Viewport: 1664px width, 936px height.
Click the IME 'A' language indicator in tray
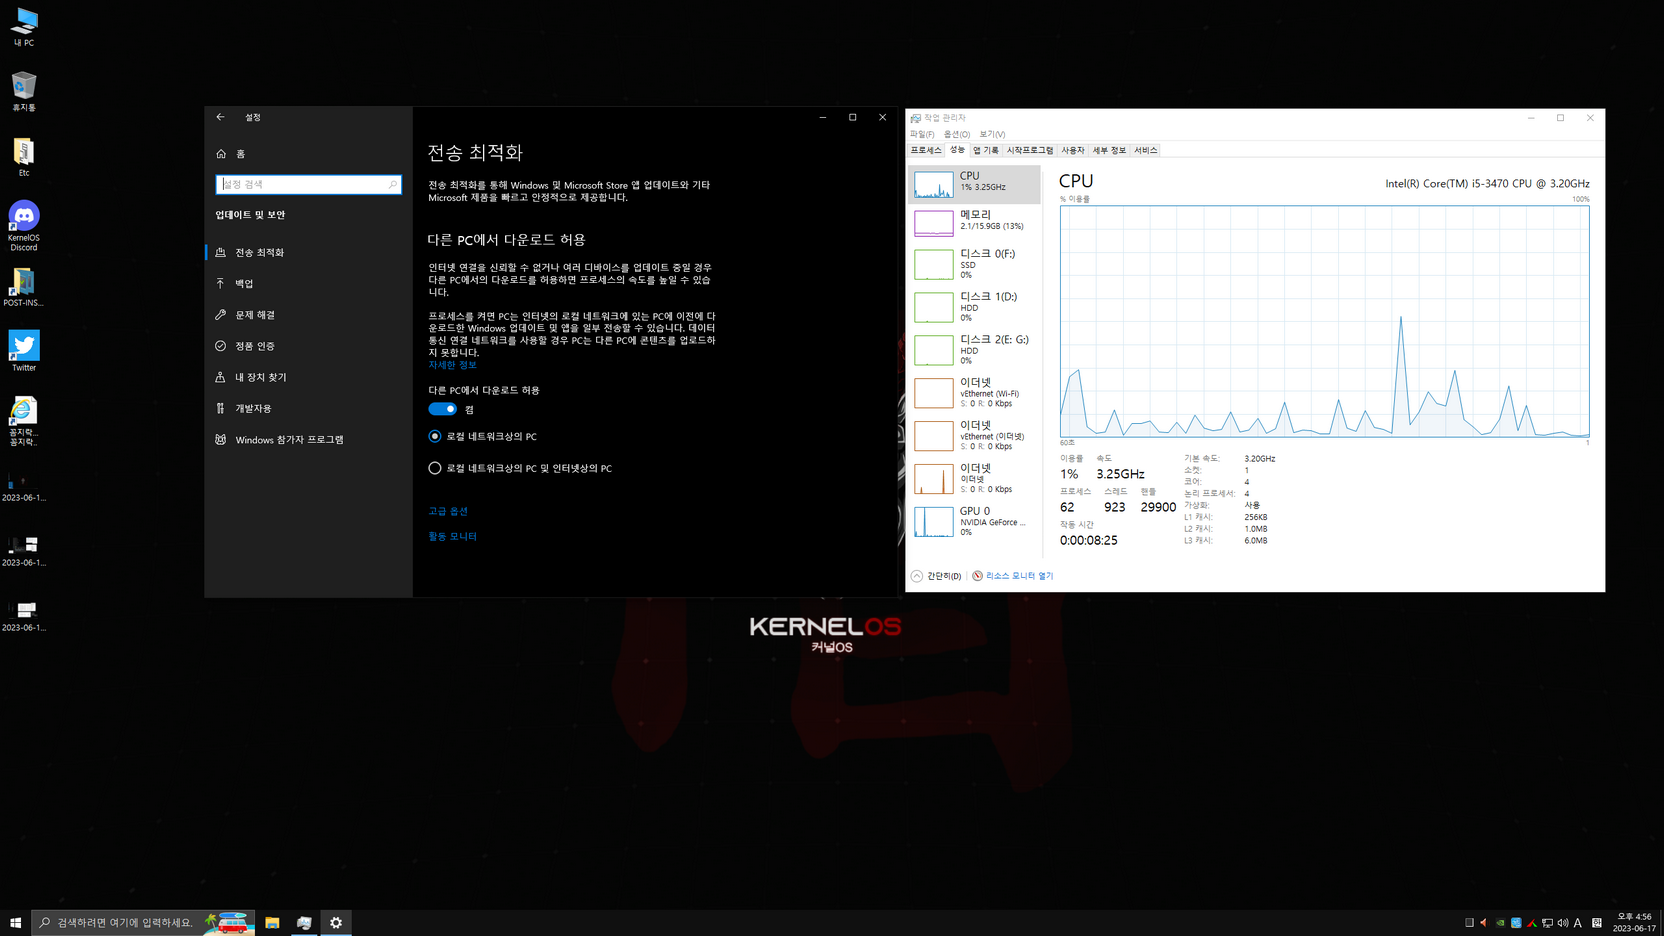(1578, 923)
